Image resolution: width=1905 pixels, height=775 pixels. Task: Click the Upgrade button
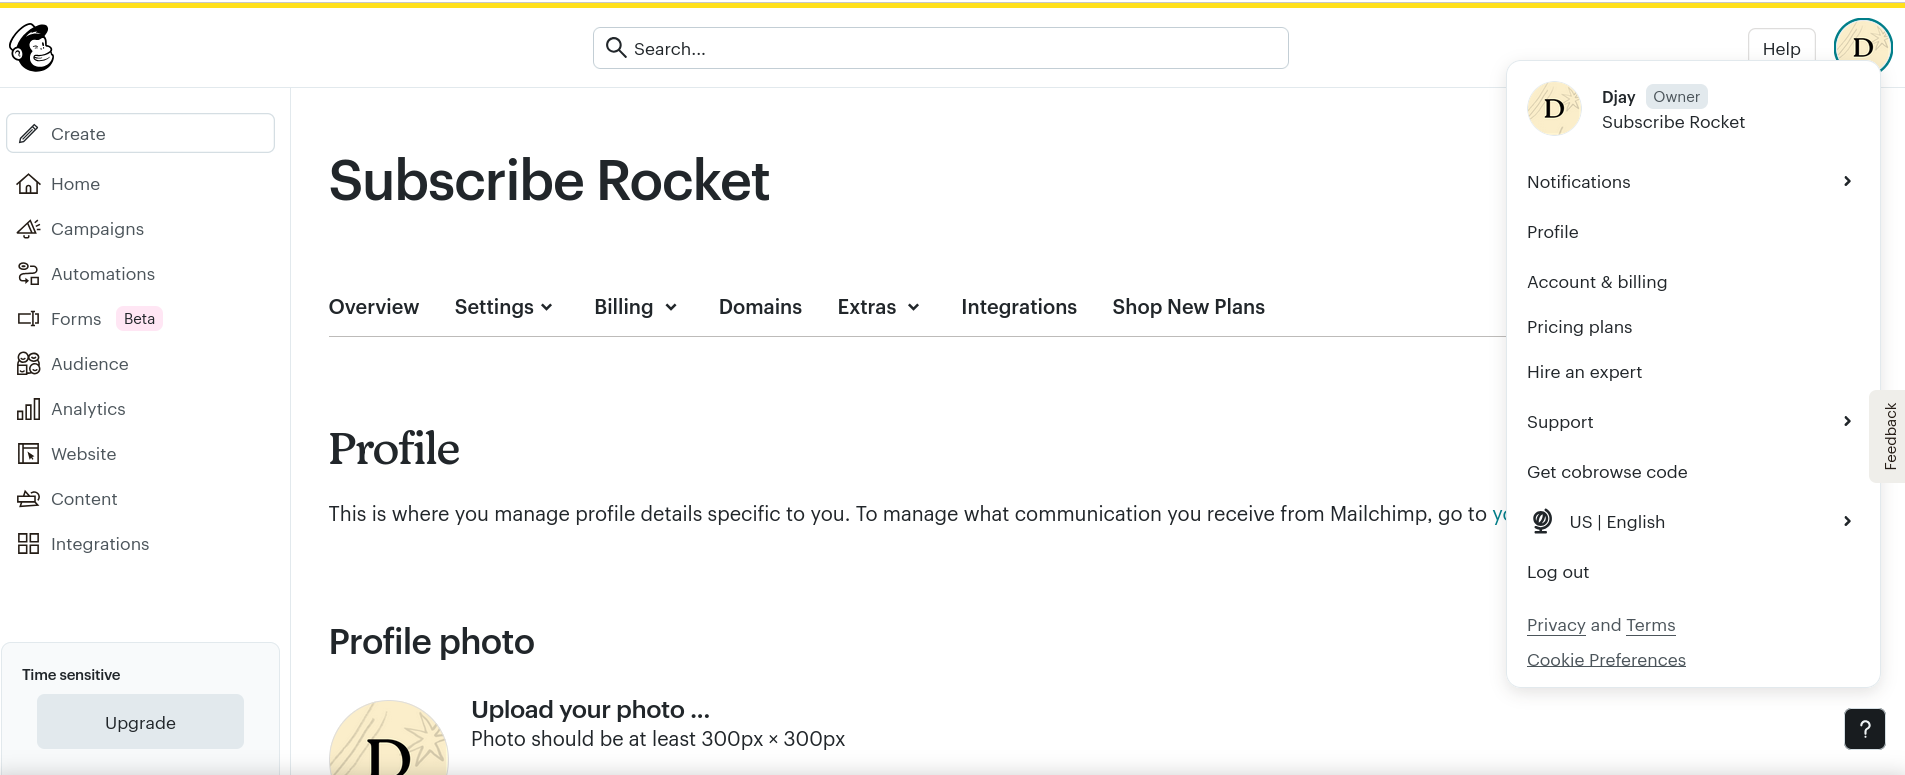pyautogui.click(x=140, y=722)
